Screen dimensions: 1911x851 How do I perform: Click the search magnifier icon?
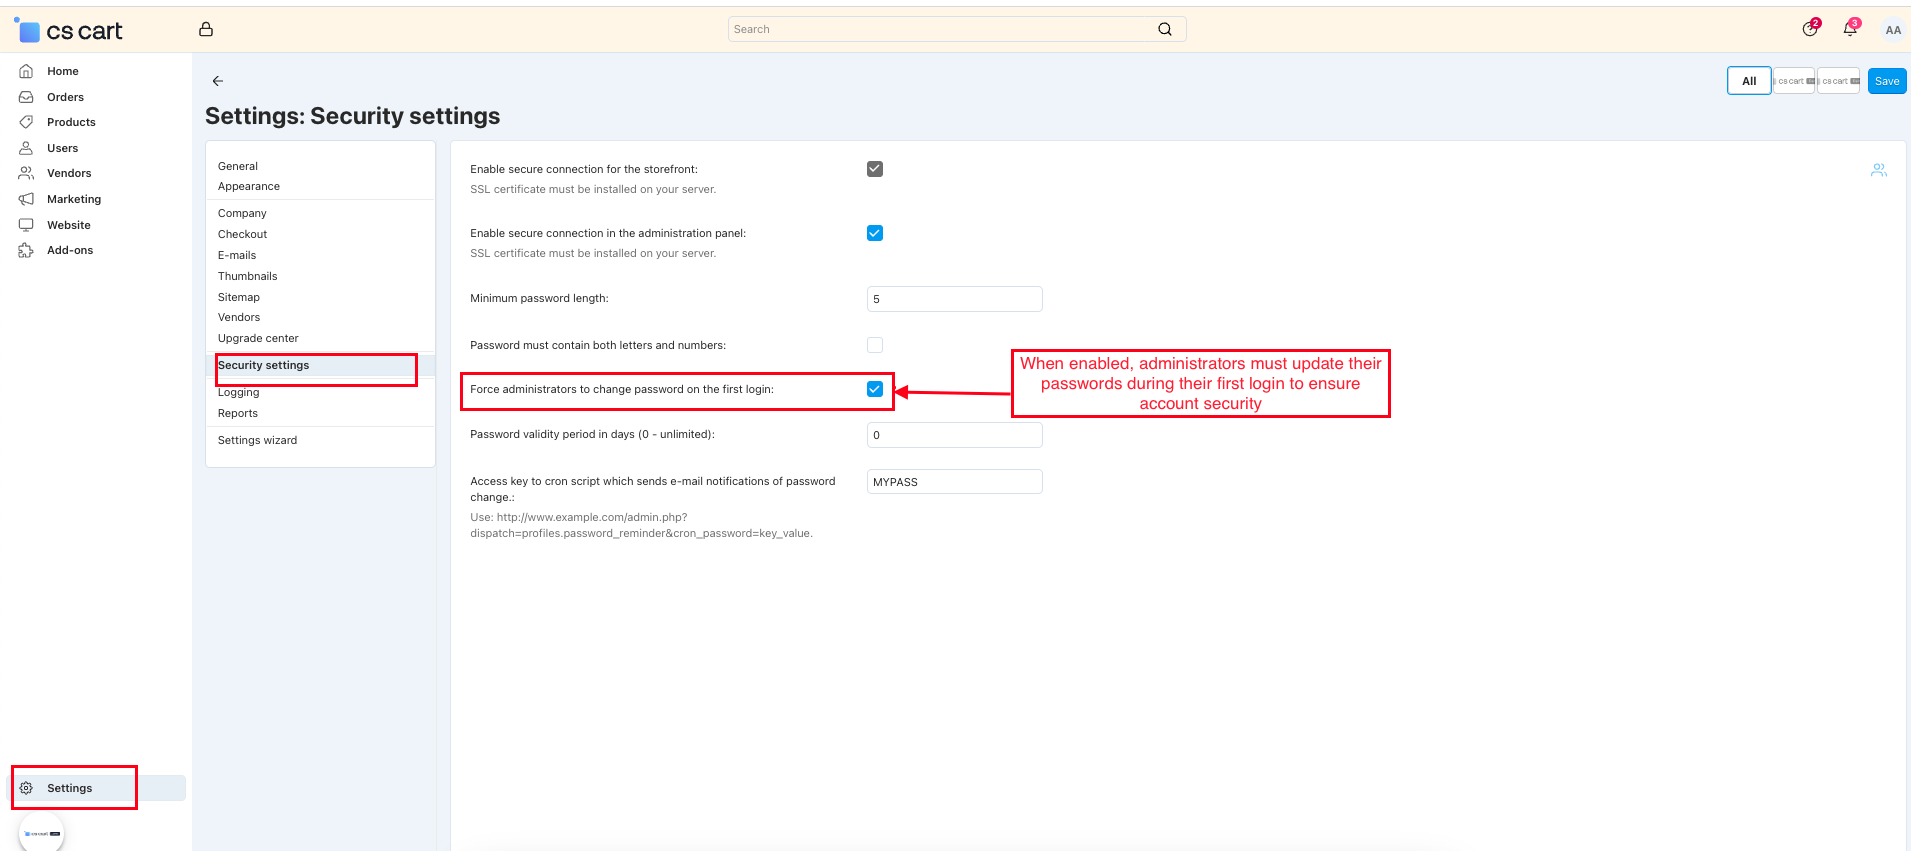[x=1165, y=29]
